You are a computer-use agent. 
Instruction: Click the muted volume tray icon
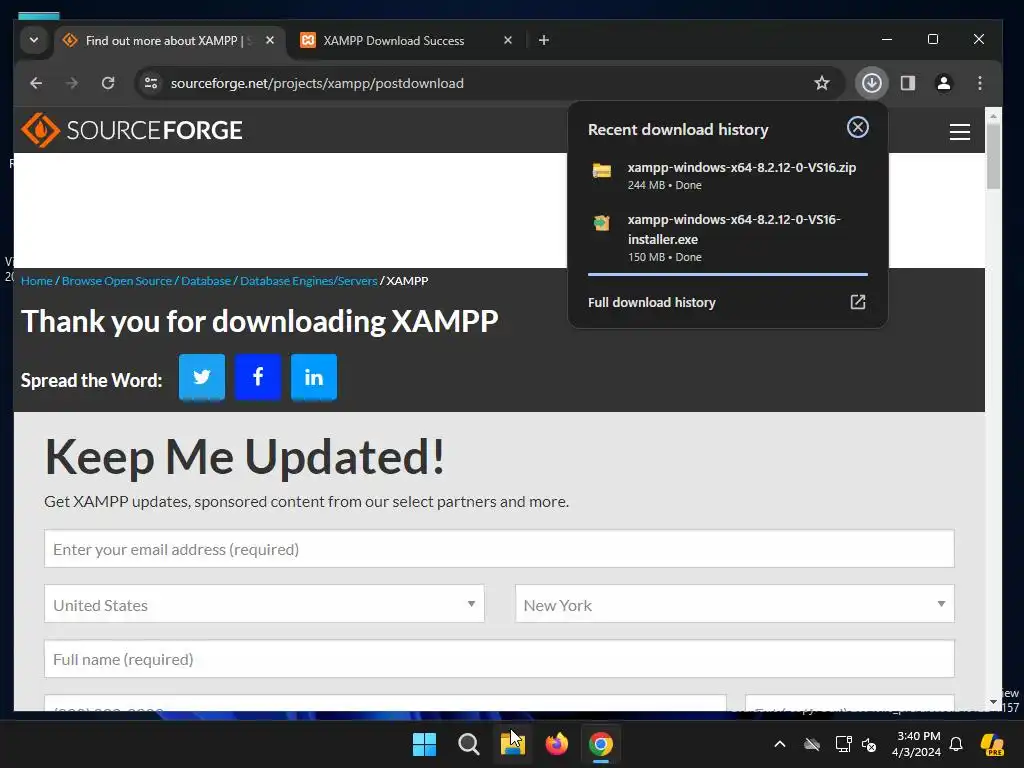click(x=869, y=744)
